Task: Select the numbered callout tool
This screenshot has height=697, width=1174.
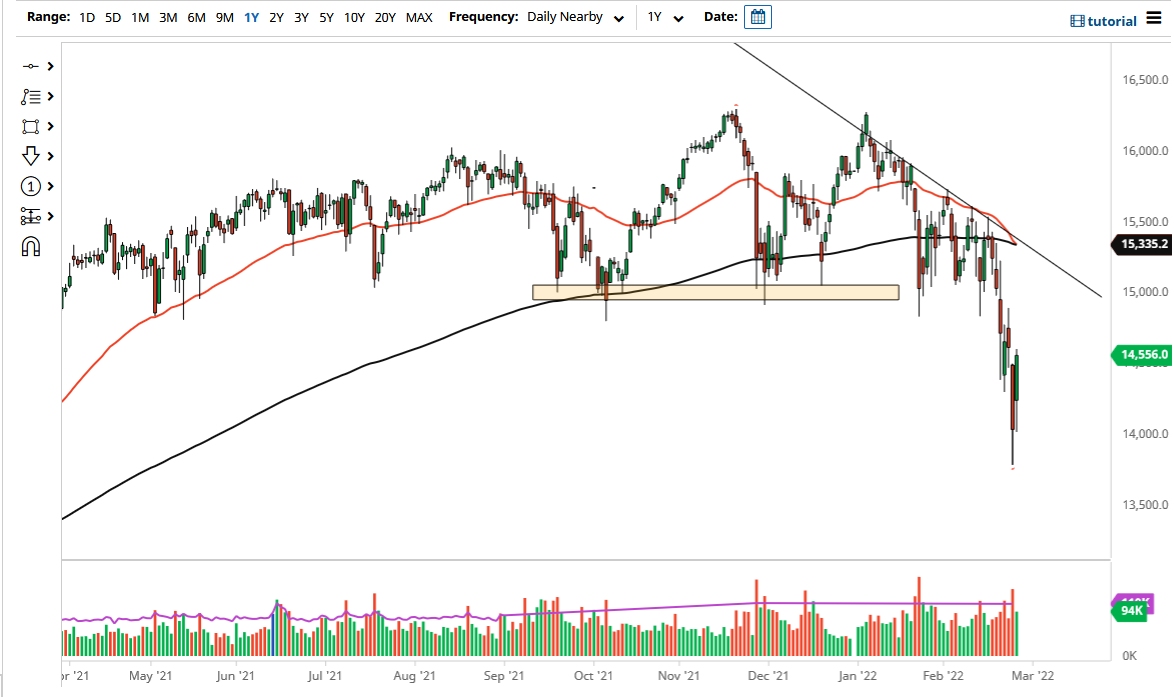Action: tap(30, 186)
